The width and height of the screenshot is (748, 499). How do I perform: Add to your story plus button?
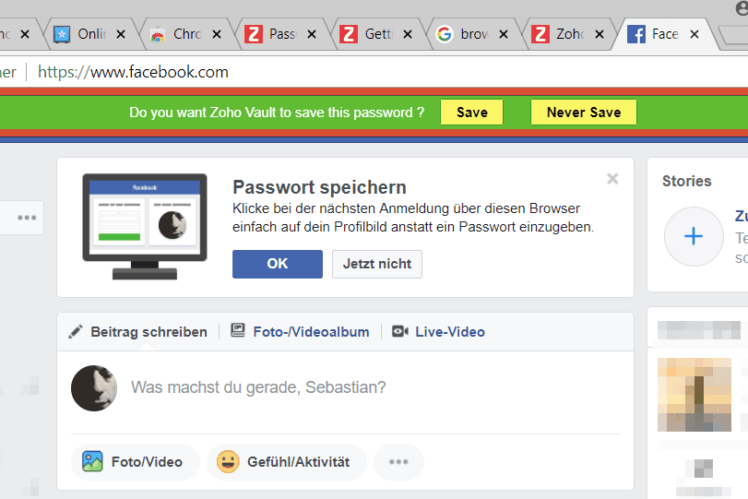coord(694,236)
